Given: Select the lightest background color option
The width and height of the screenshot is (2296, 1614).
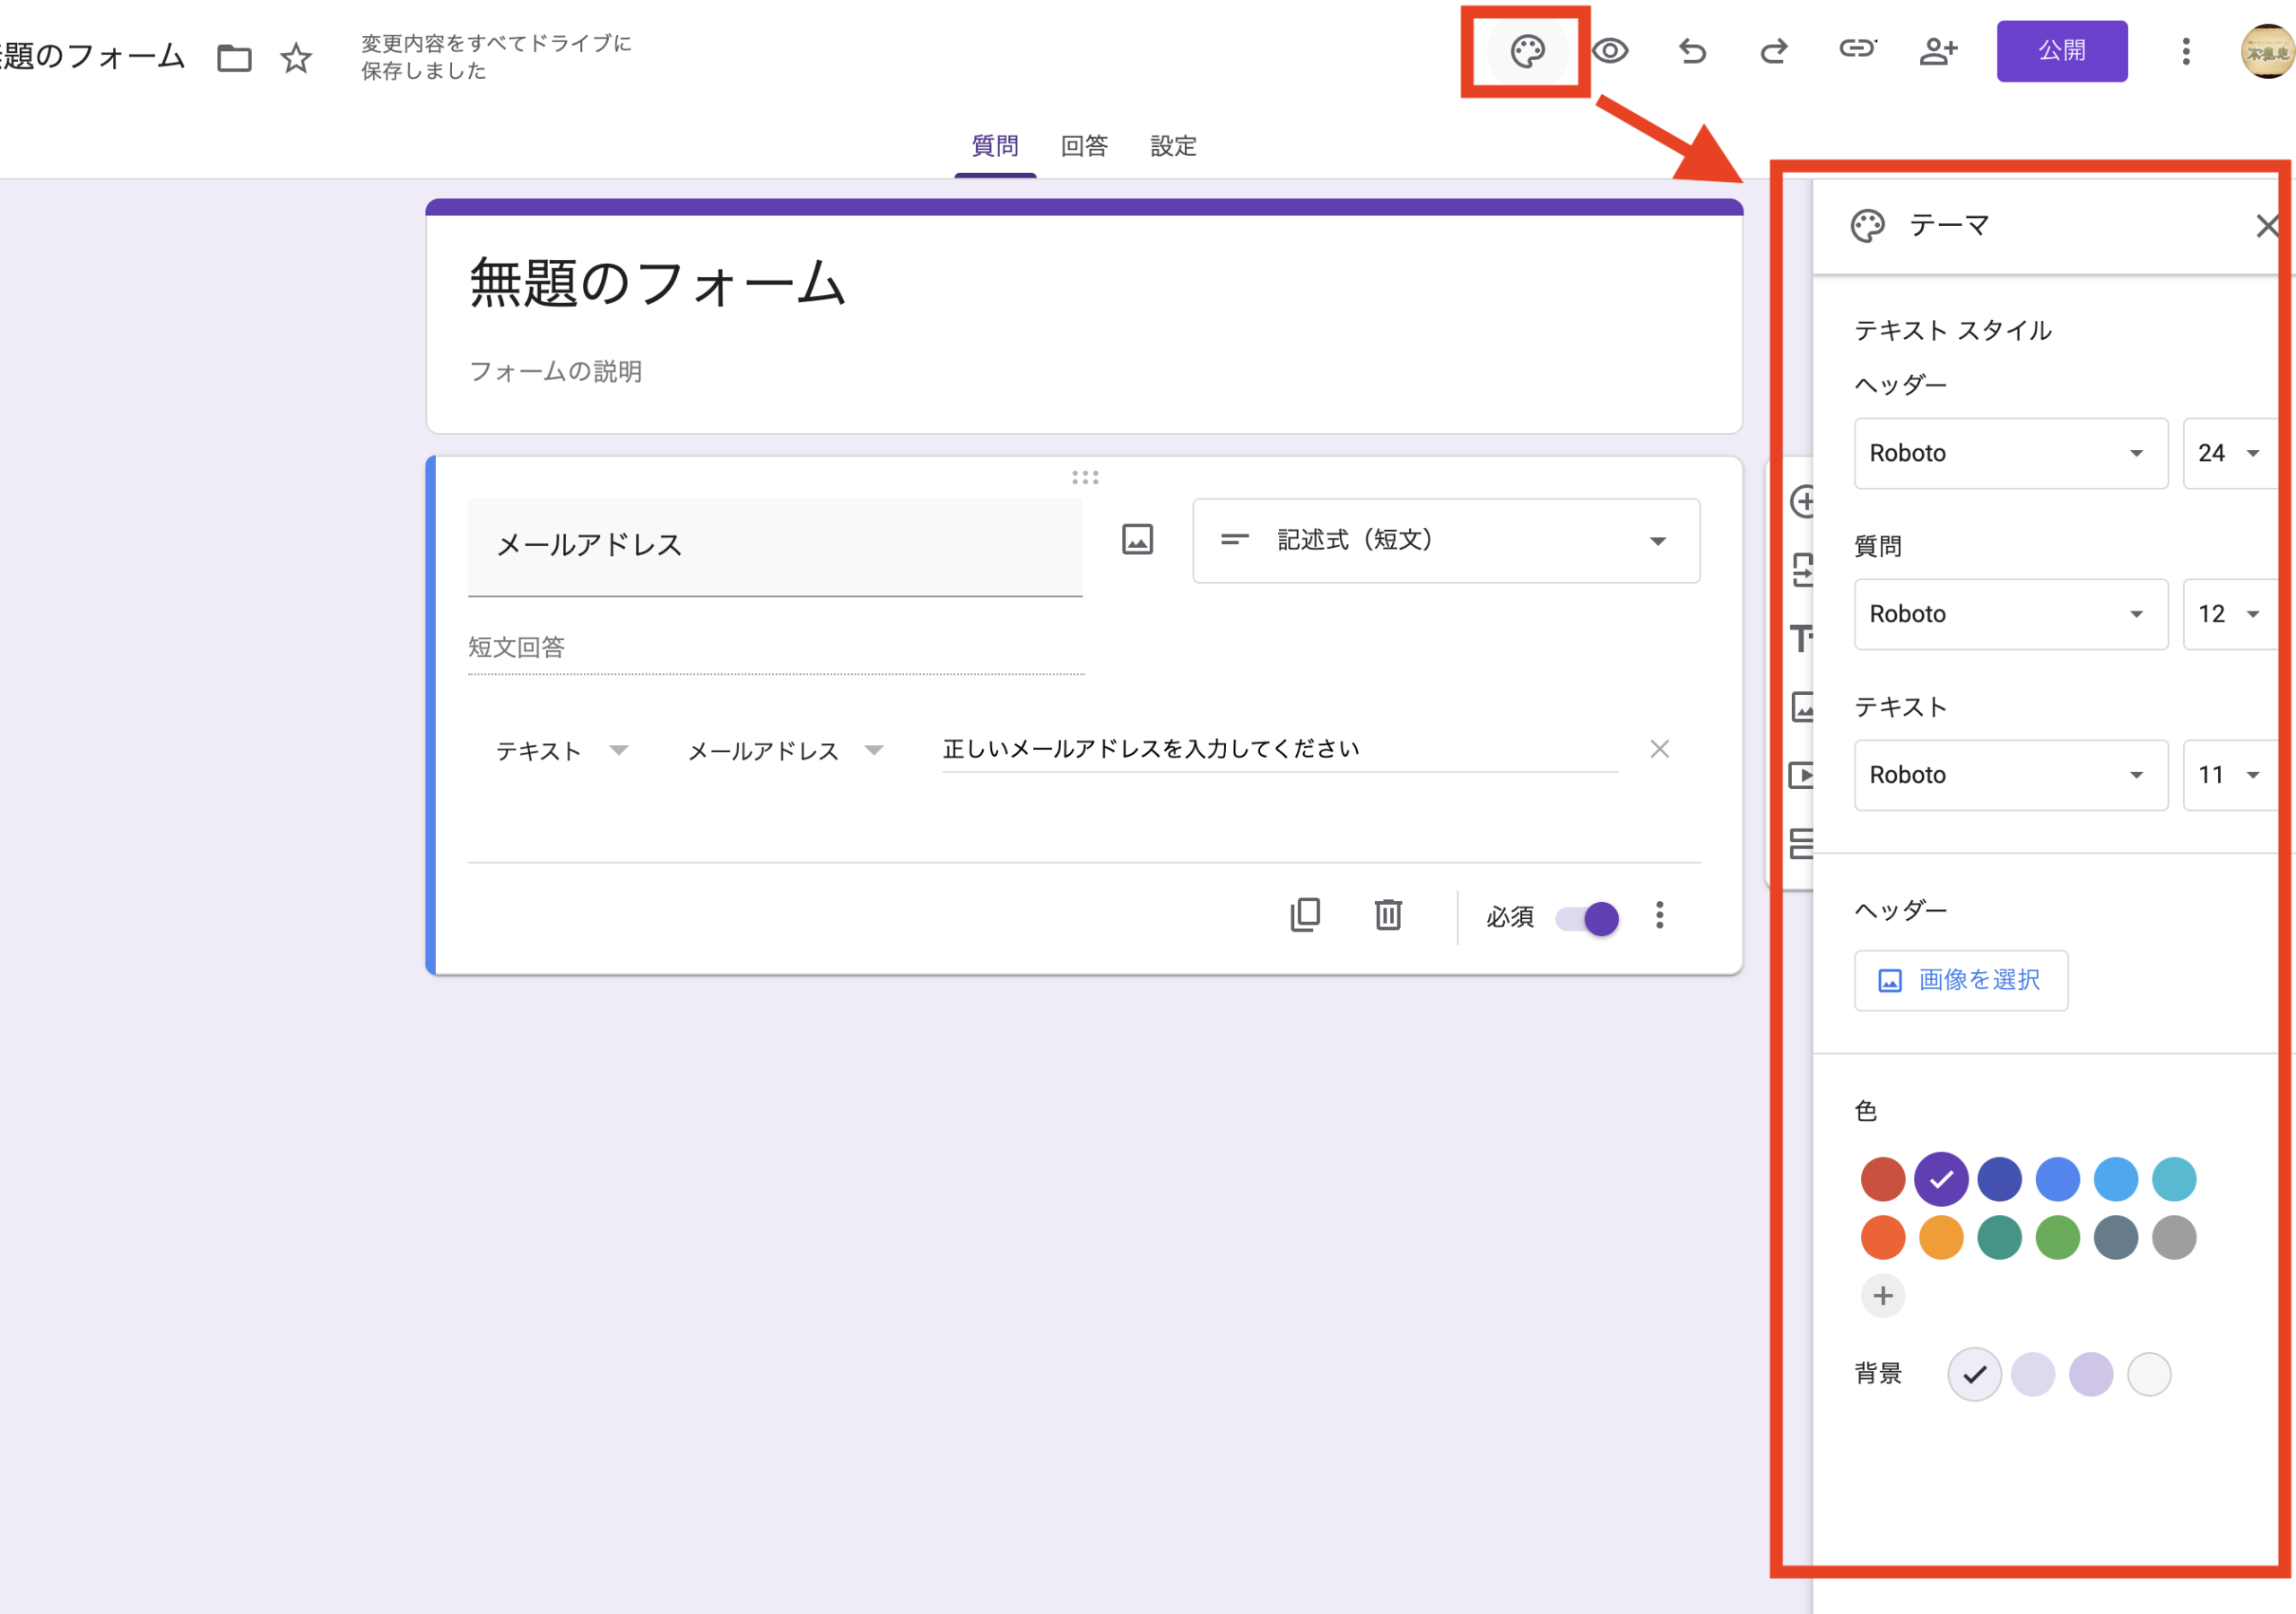Looking at the screenshot, I should (x=2149, y=1374).
